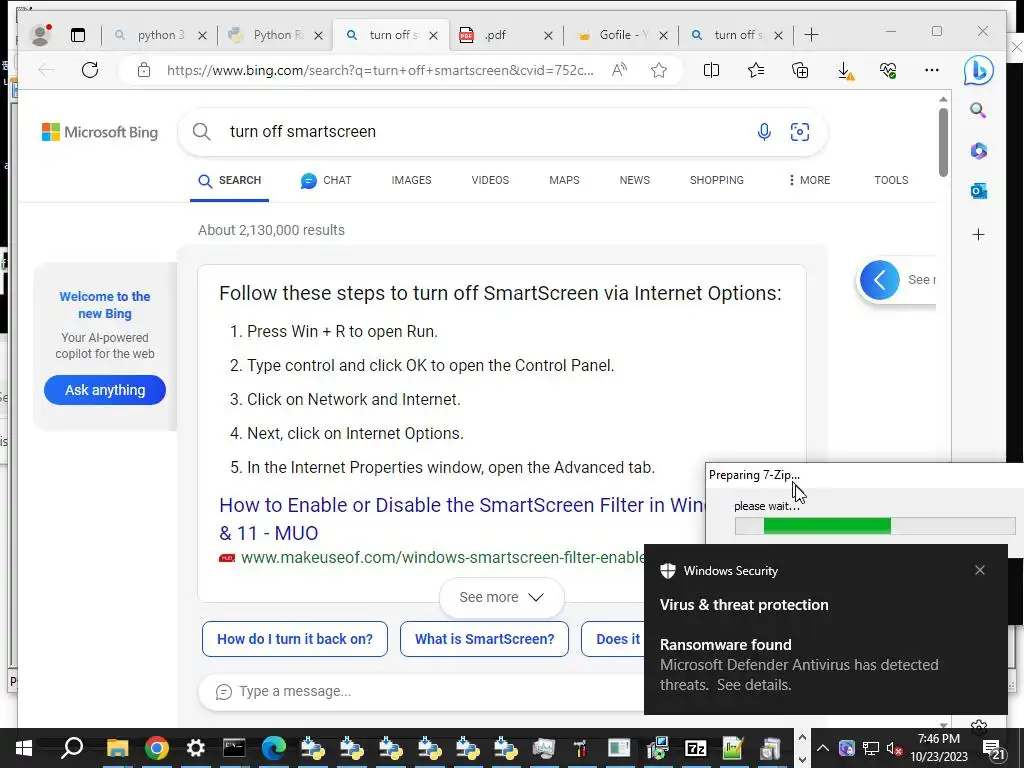The image size is (1024, 768).
Task: Select the CHAT search tab
Action: point(326,180)
